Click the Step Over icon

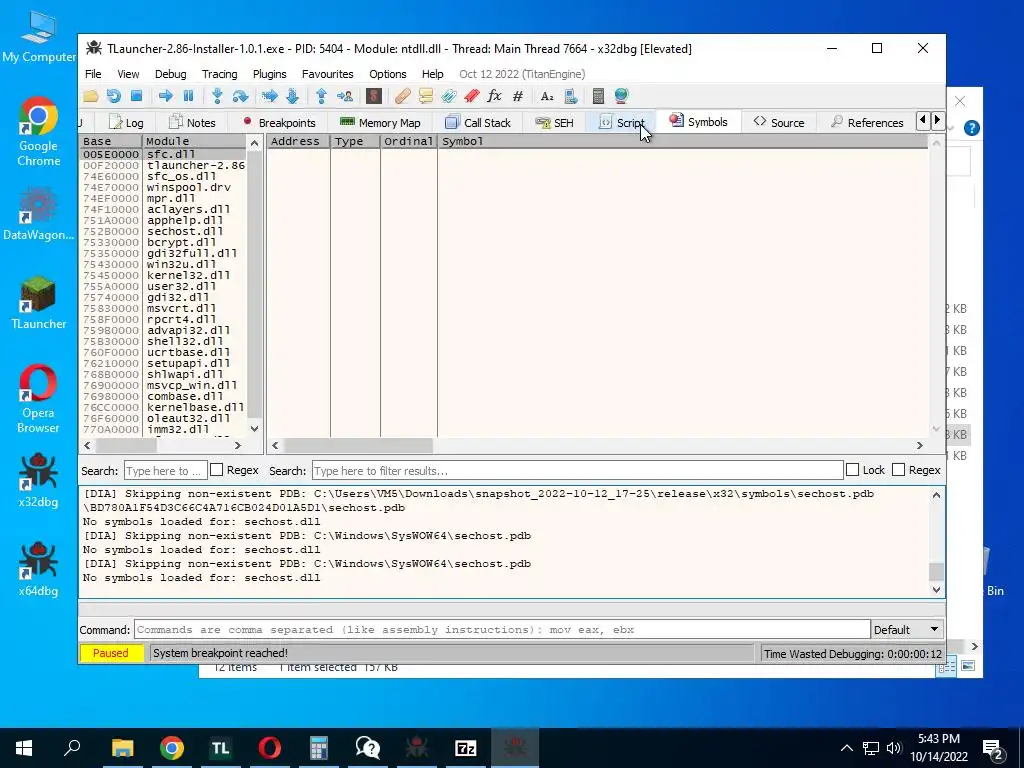click(x=240, y=97)
